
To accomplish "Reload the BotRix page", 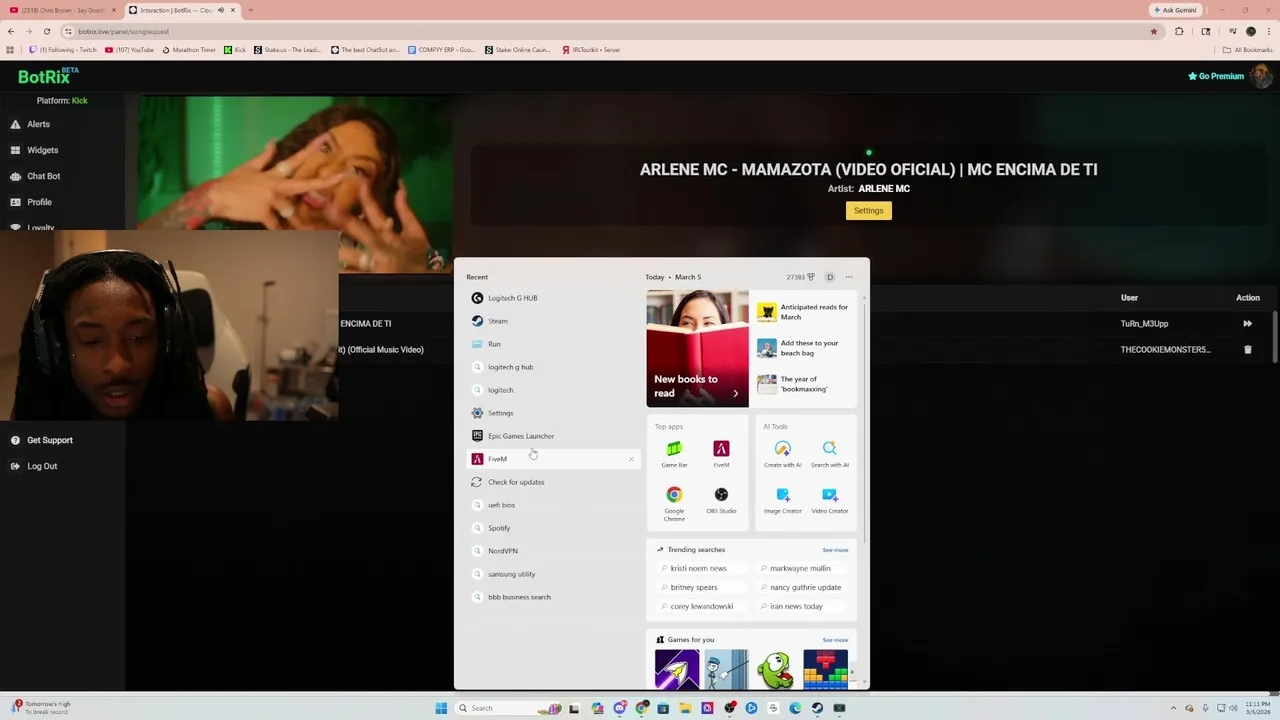I will point(46,31).
